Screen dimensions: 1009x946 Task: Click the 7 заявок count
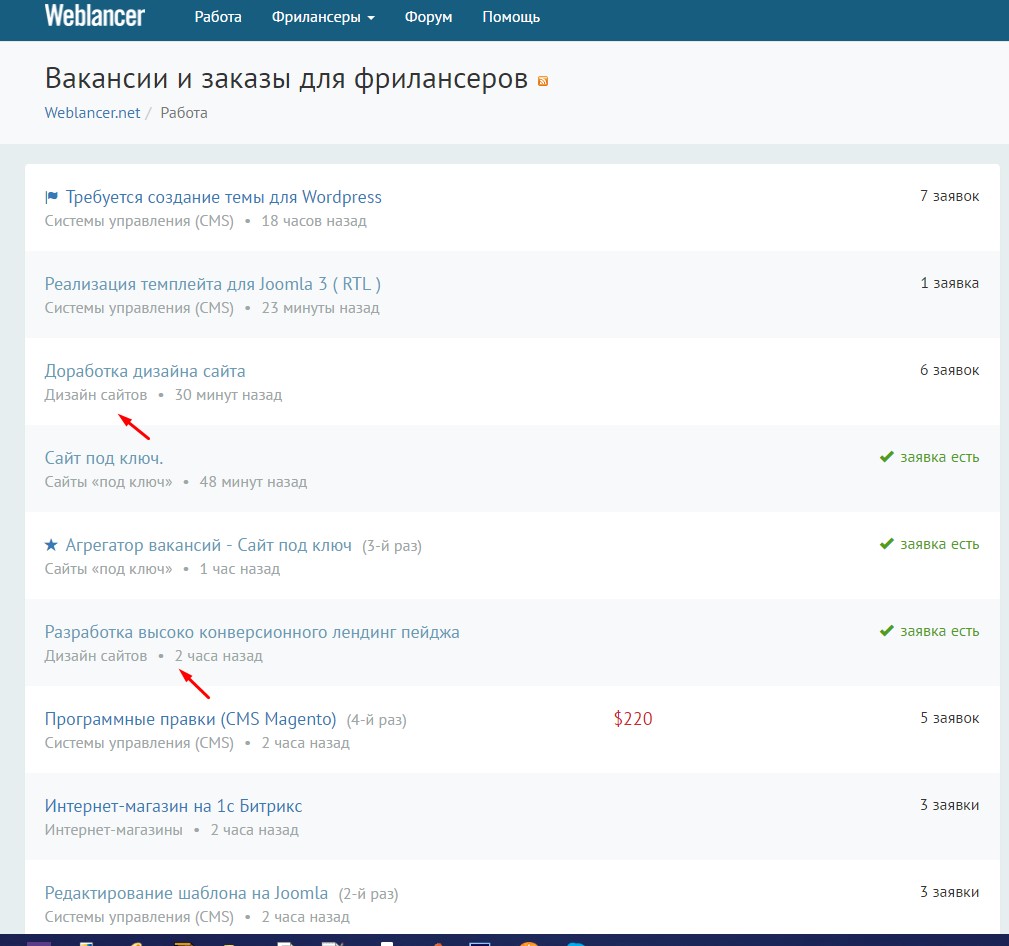click(x=949, y=196)
